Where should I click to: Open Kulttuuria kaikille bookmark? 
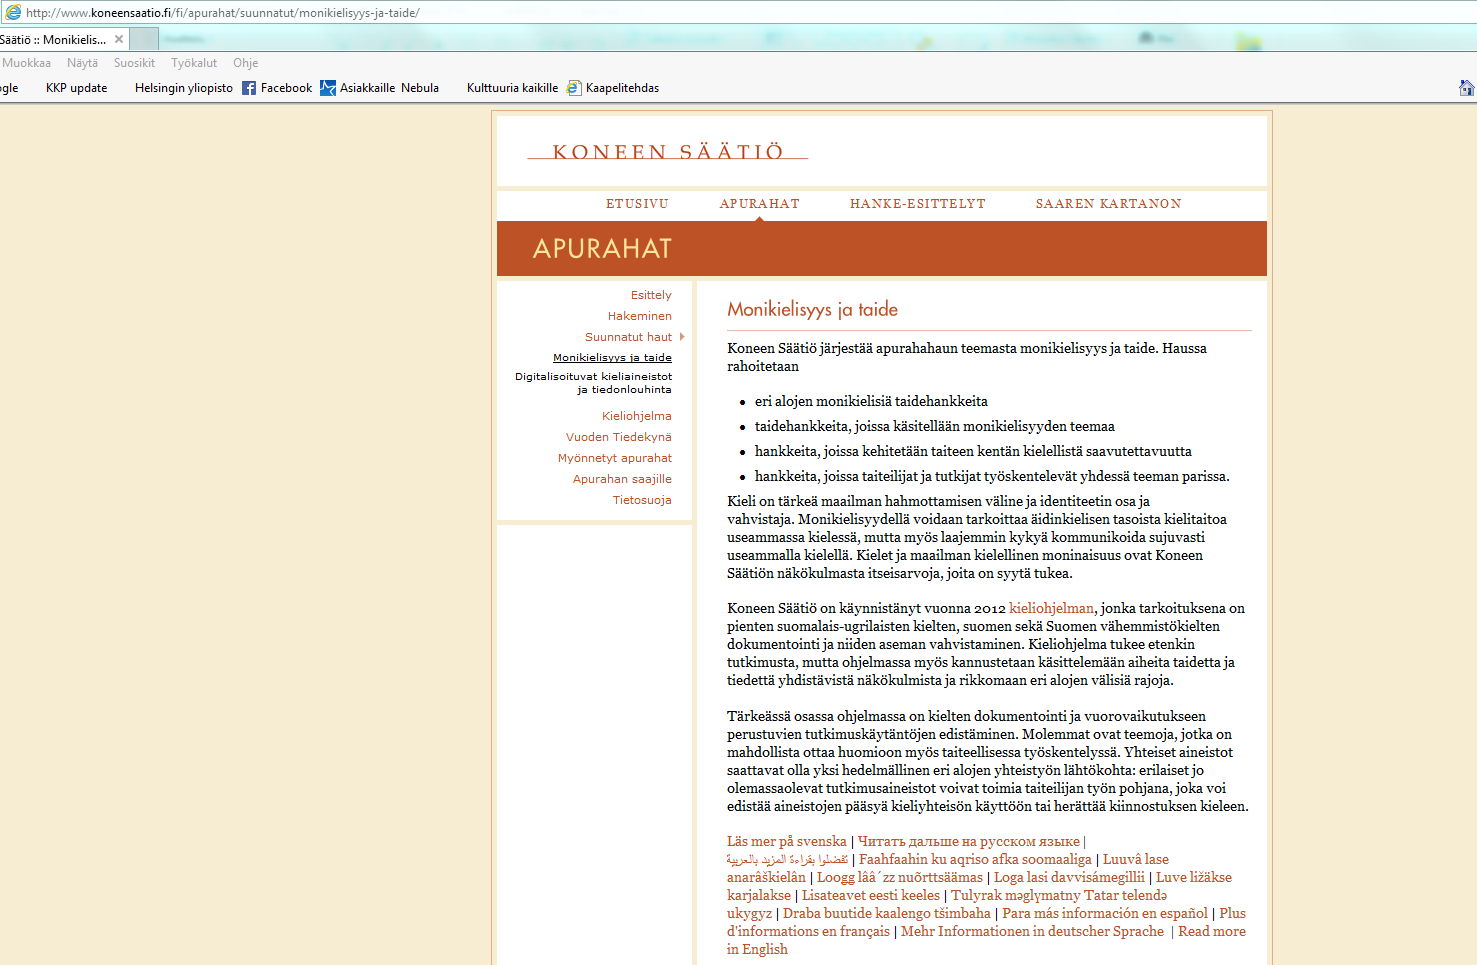point(512,88)
